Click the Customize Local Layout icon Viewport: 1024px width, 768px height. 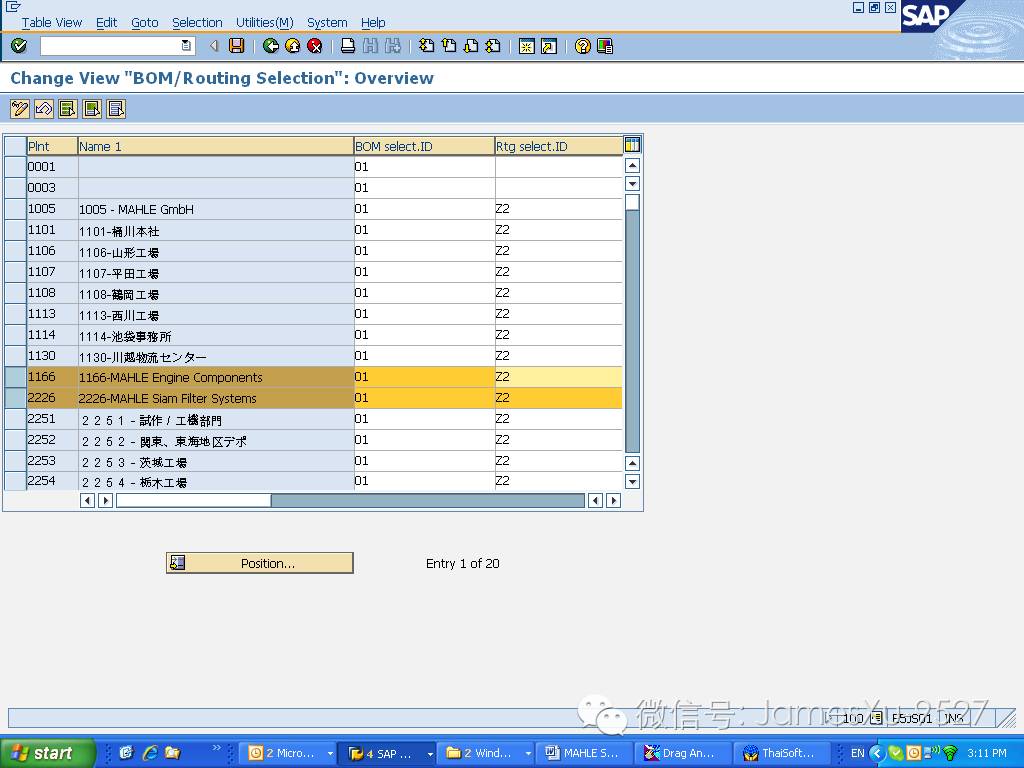coord(605,46)
